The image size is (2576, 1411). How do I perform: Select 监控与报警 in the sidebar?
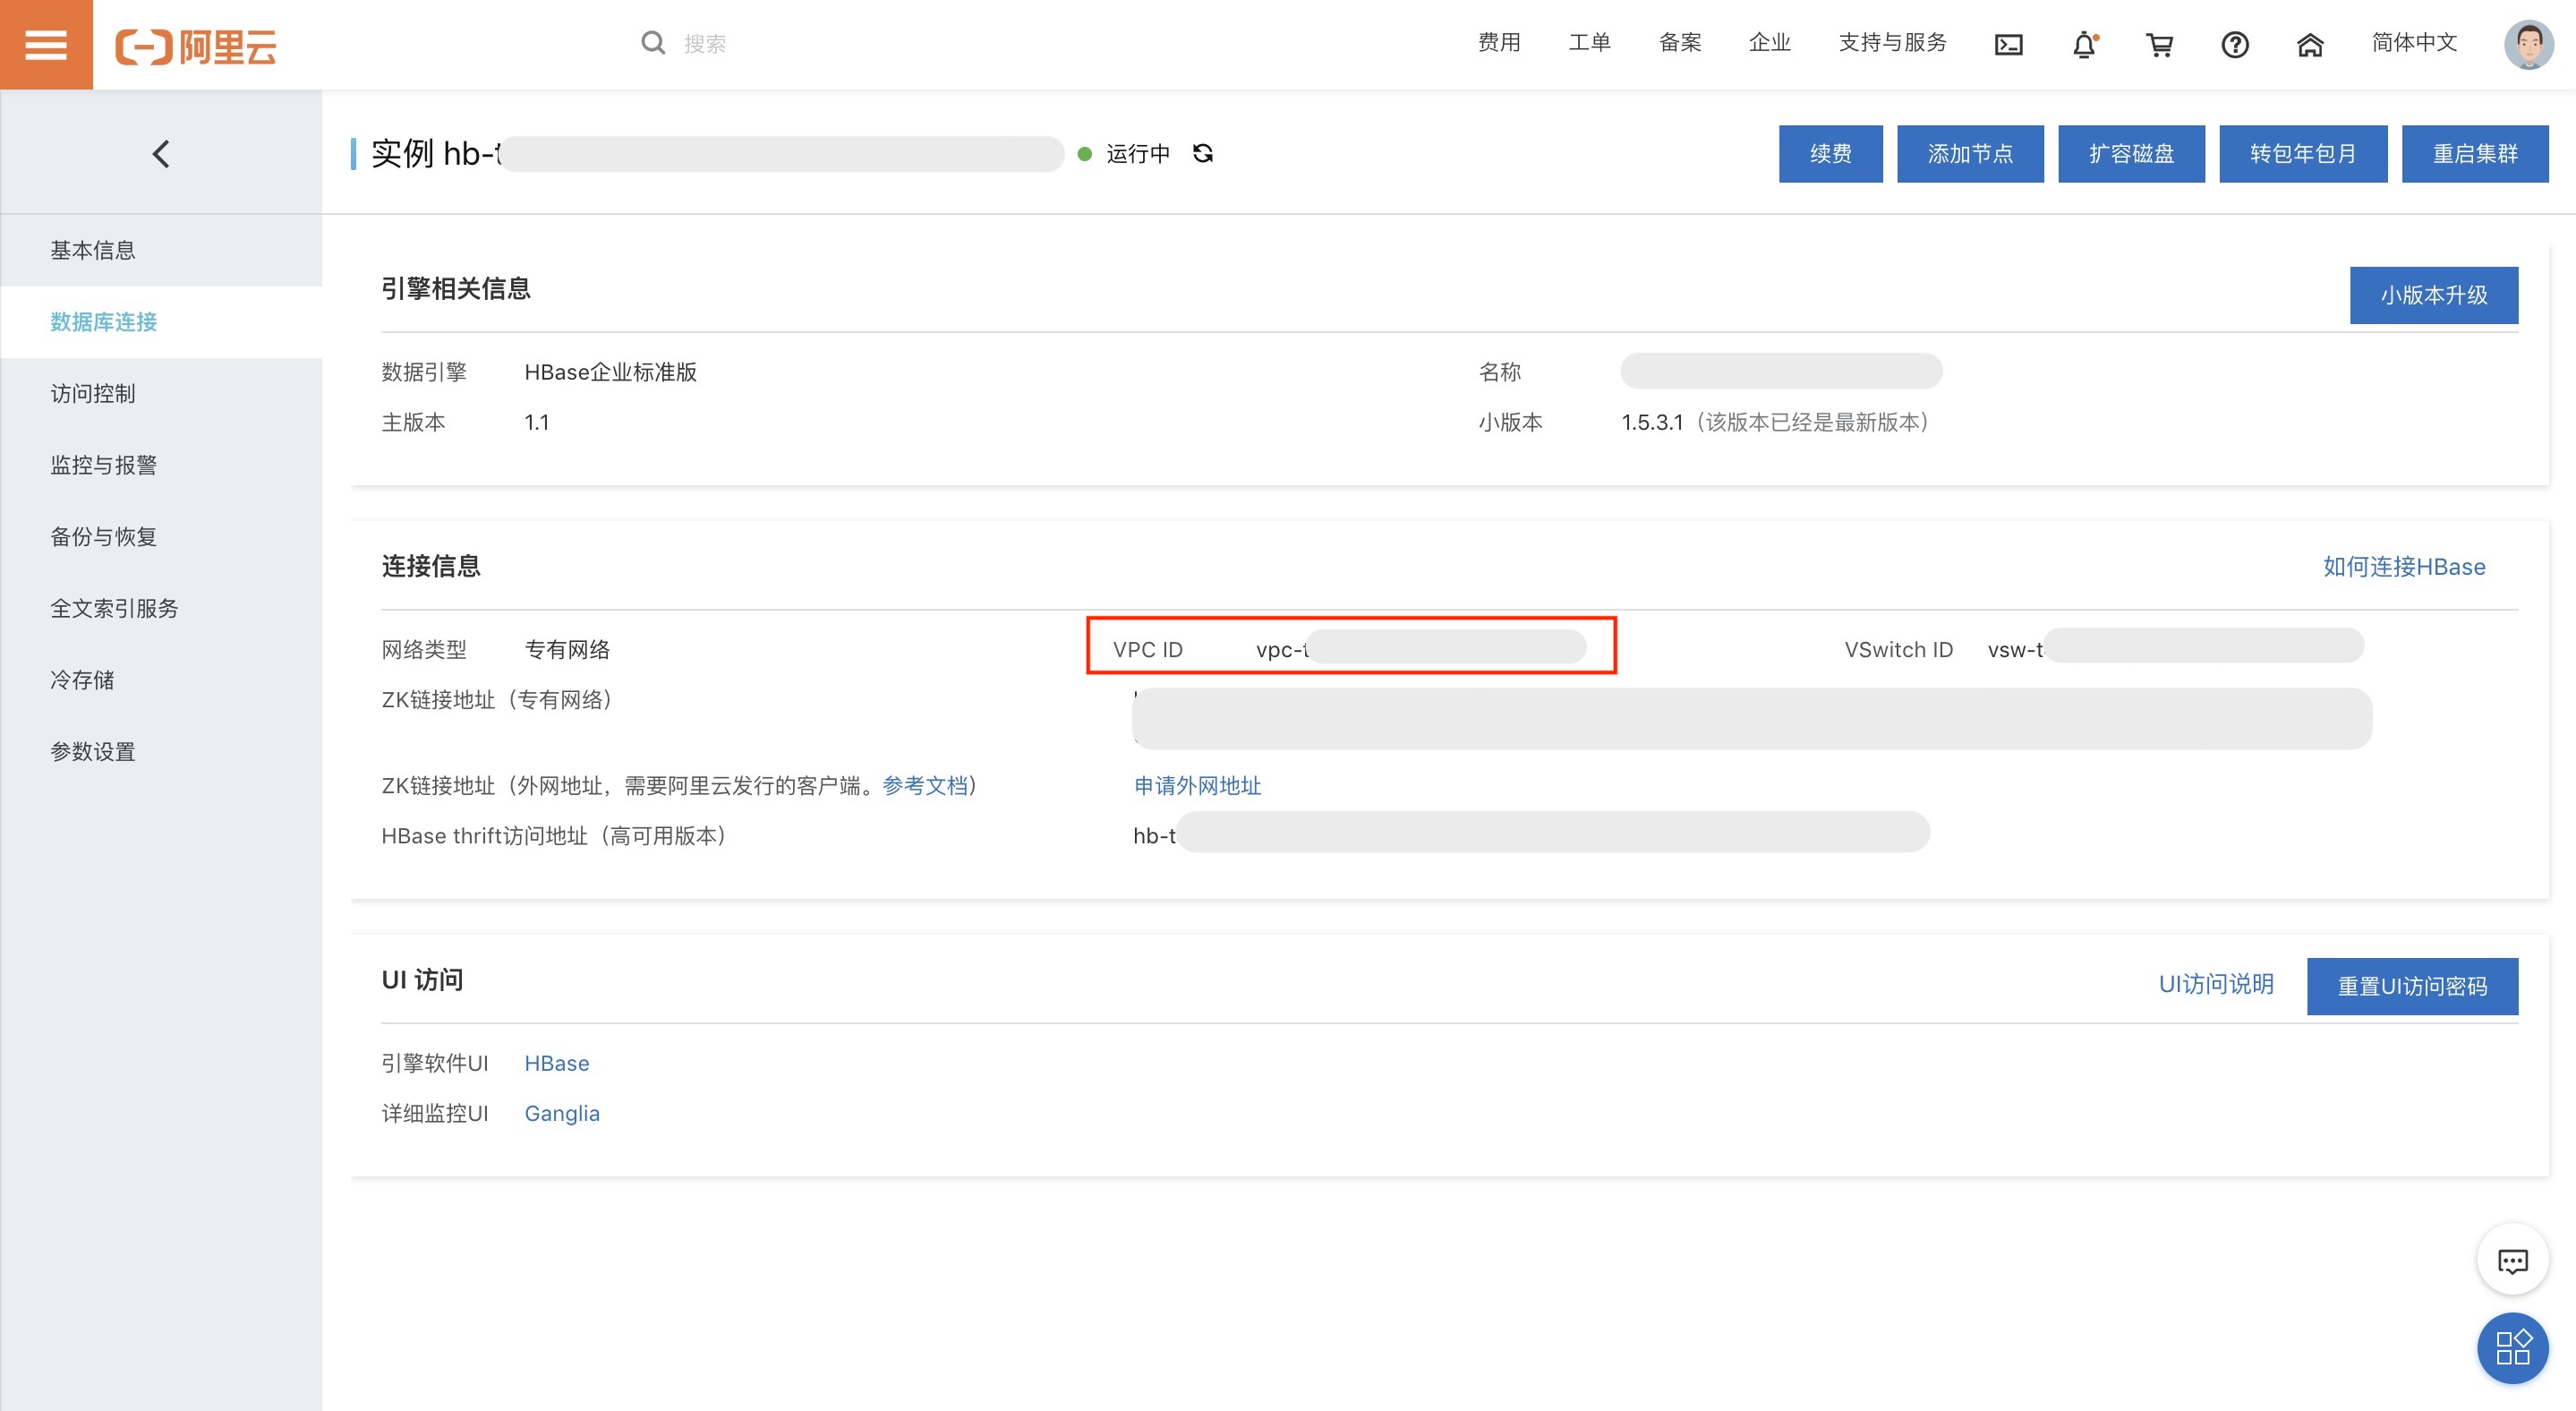tap(161, 465)
